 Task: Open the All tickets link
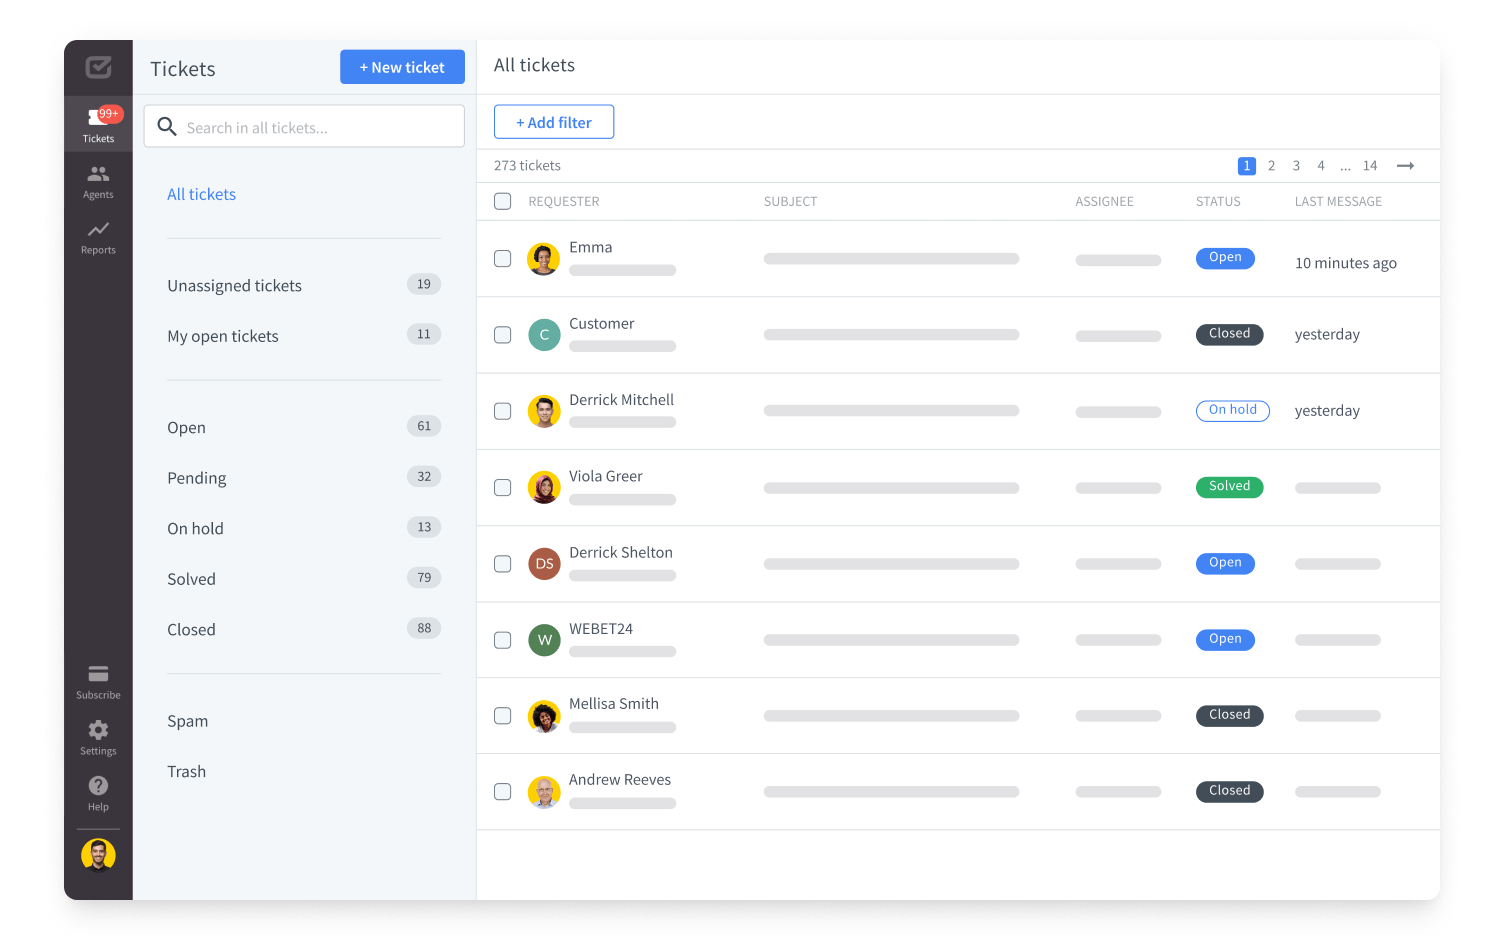pyautogui.click(x=201, y=194)
